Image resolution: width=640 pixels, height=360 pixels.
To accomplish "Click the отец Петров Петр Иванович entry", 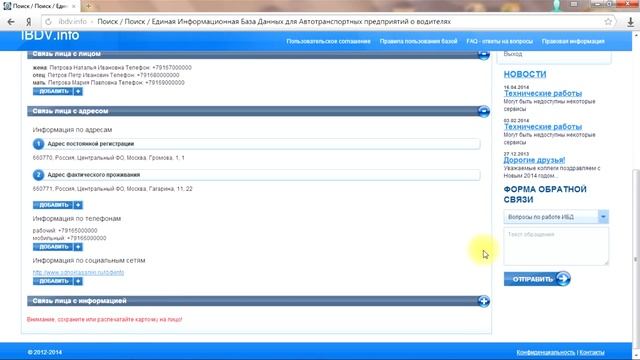I will point(106,76).
